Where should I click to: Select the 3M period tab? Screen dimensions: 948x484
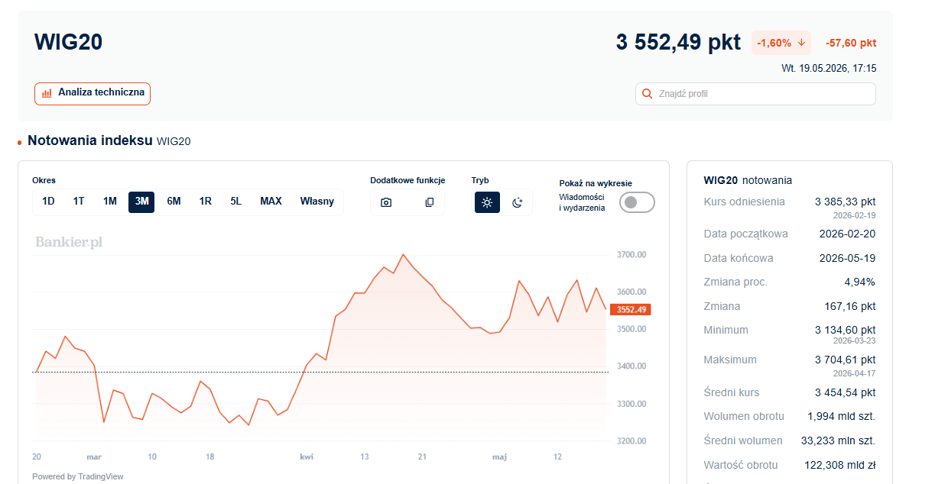pos(141,202)
